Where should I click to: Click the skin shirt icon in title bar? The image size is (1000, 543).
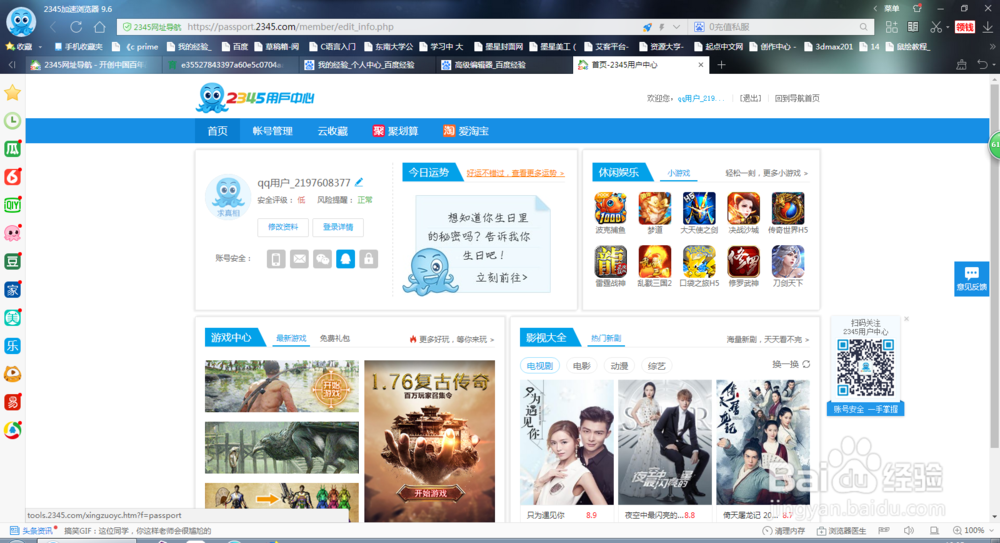click(917, 8)
